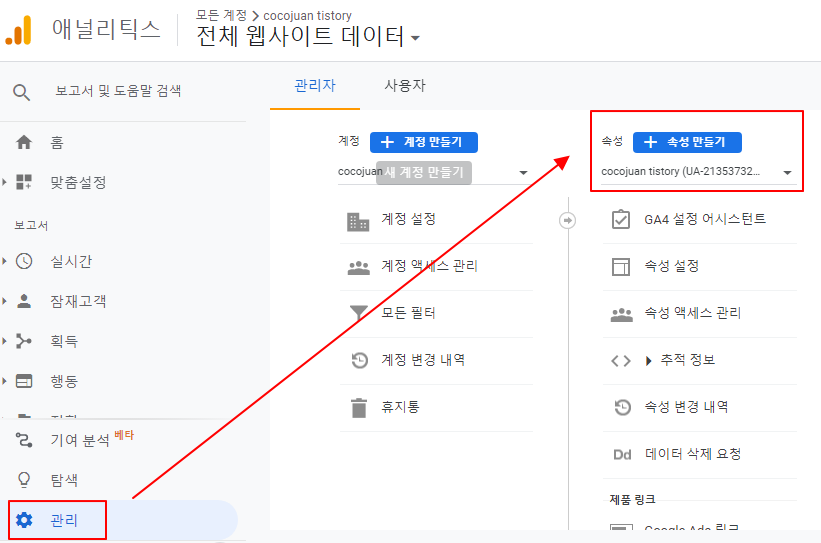Click the Analytics logo icon
Screen dimensions: 821x543
pyautogui.click(x=18, y=30)
